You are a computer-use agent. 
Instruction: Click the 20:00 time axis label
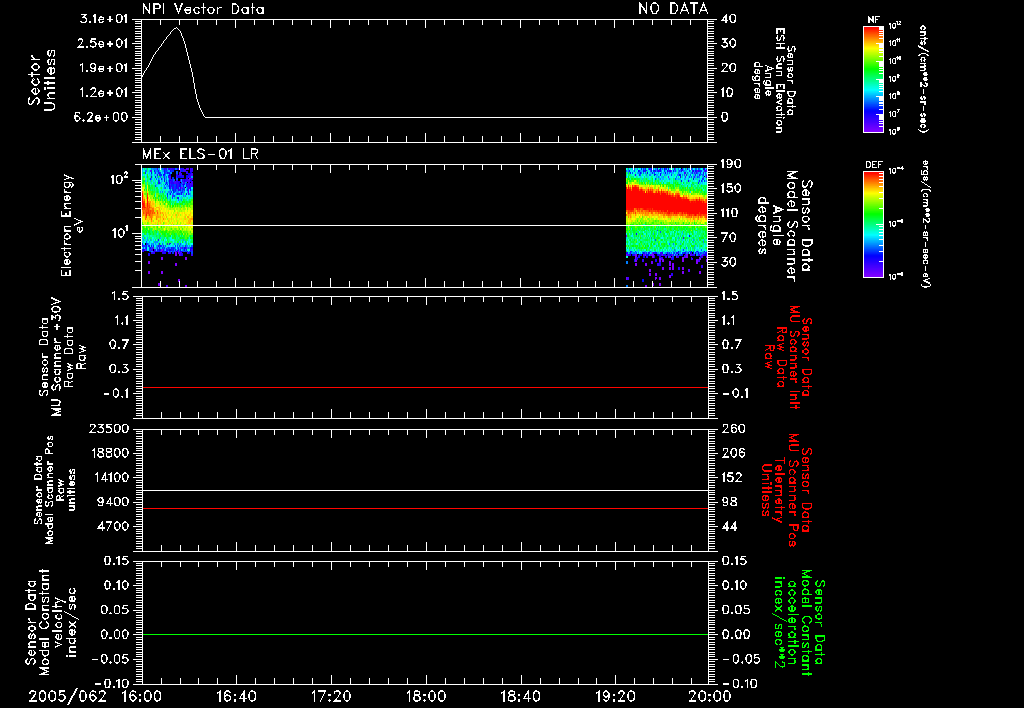(x=710, y=696)
